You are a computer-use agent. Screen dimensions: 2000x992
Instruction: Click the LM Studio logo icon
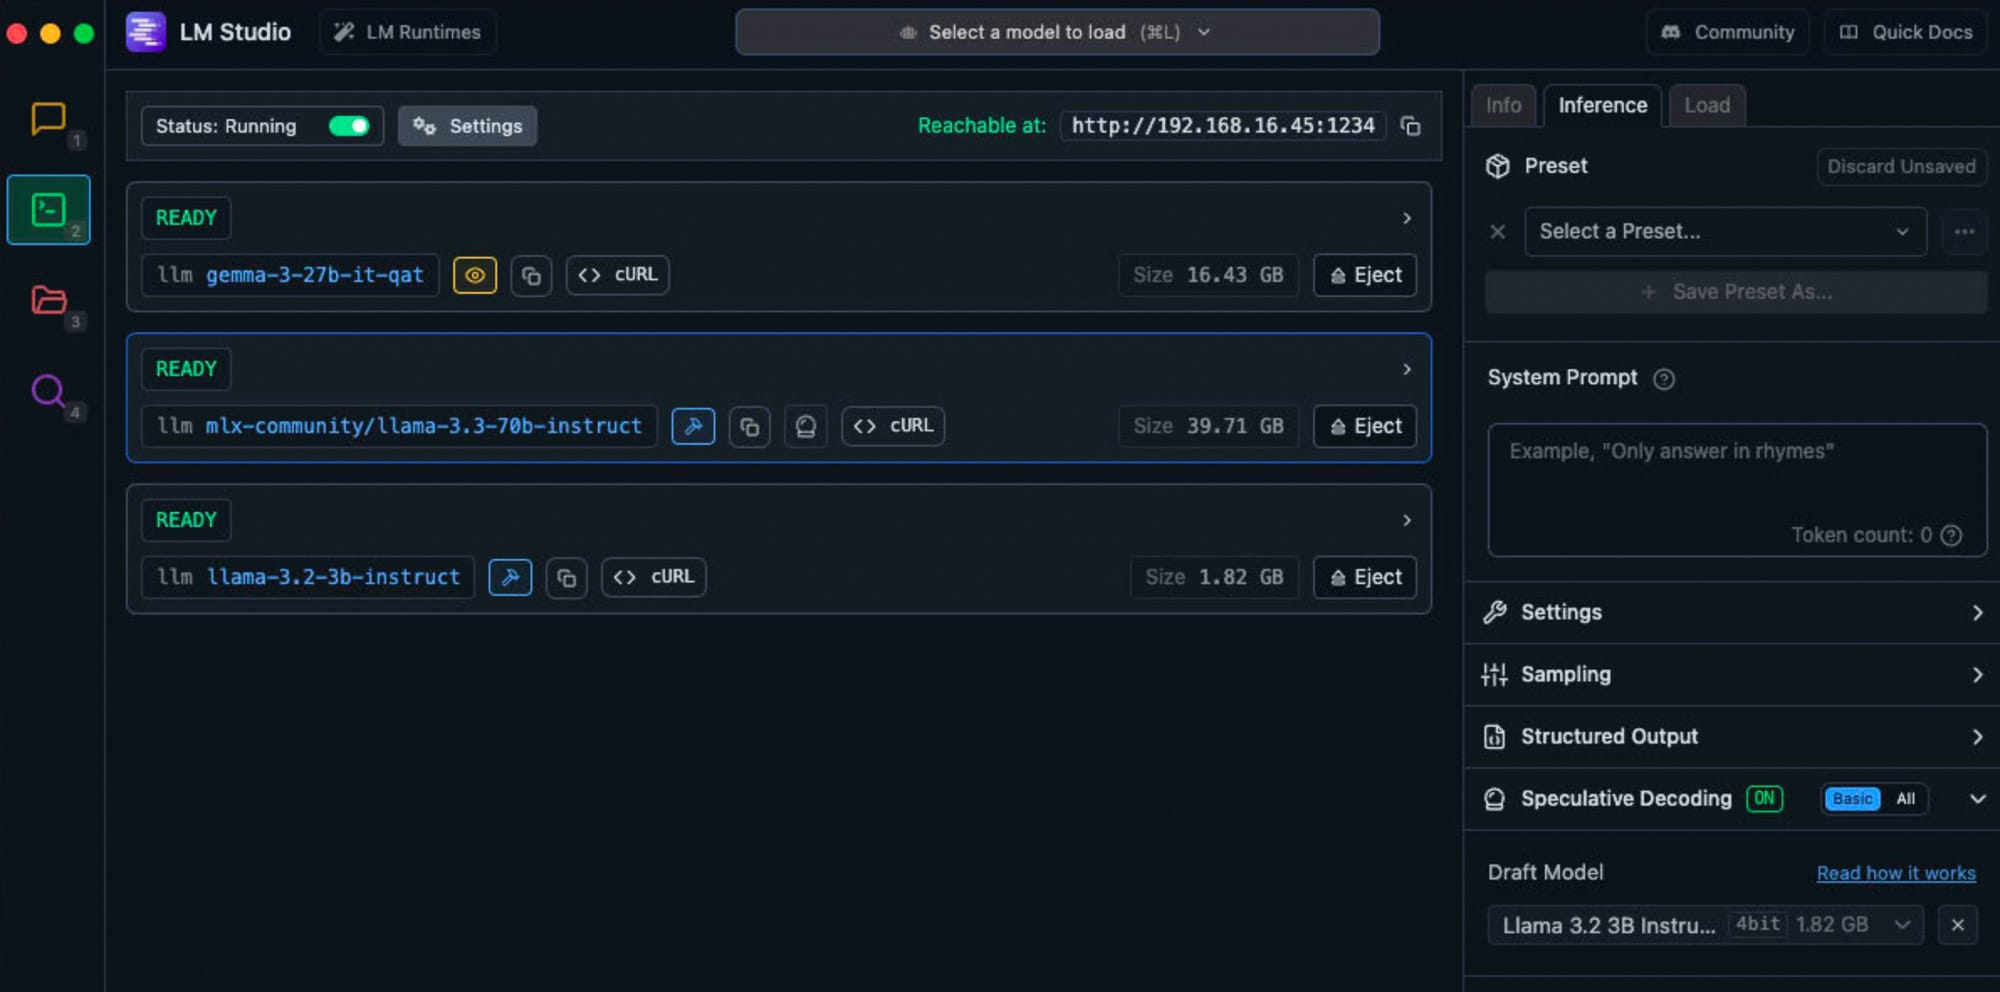pos(145,32)
